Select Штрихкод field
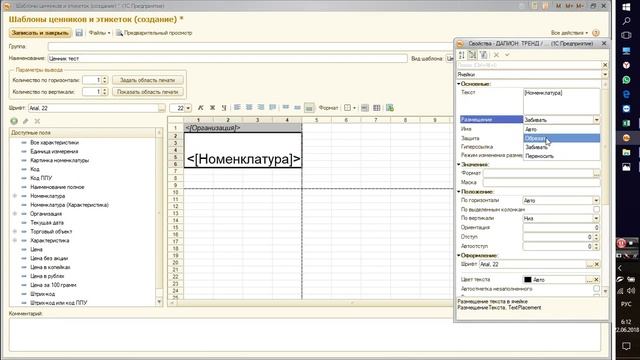Screen dimensions: 640x360 coord(42,294)
